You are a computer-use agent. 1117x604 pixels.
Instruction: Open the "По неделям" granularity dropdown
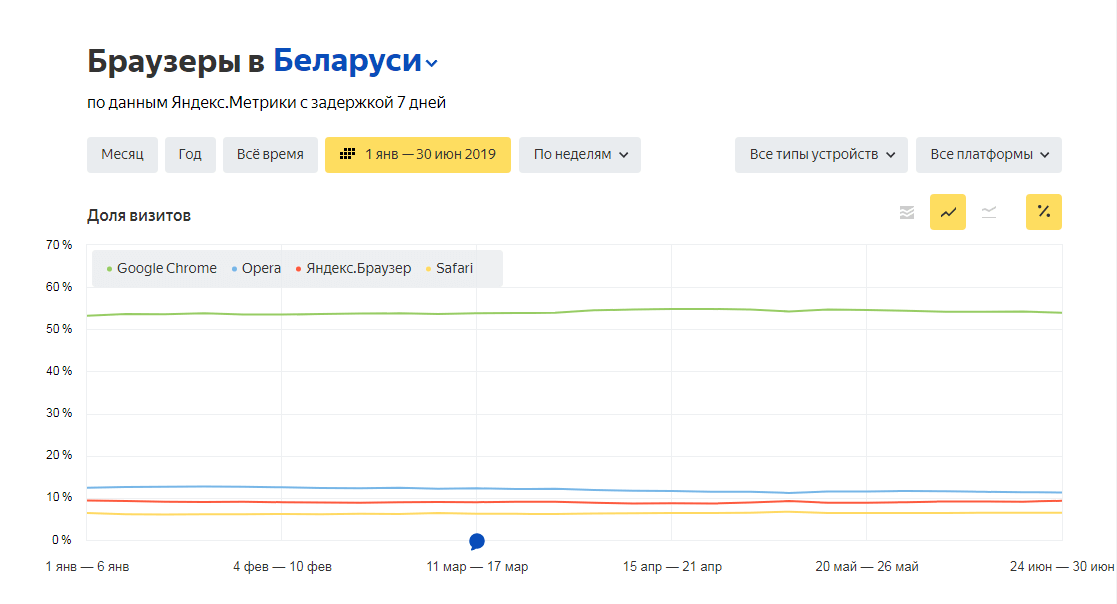coord(579,155)
